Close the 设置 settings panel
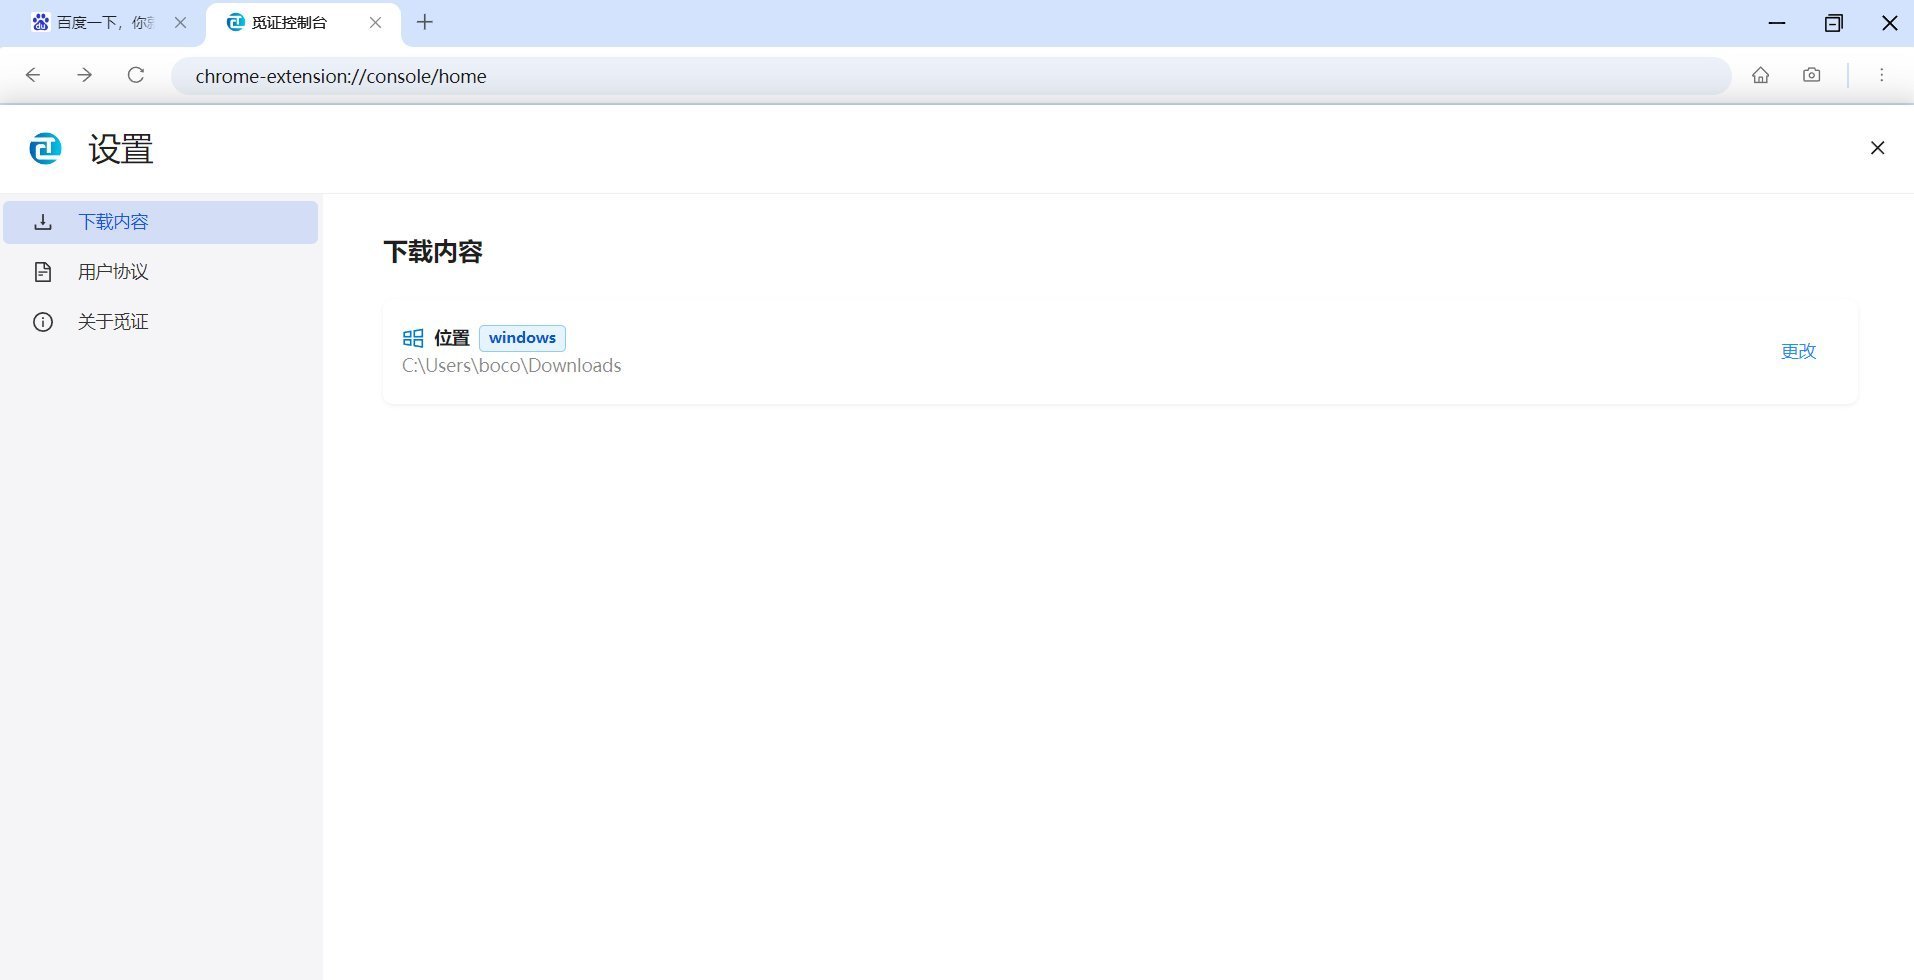The image size is (1914, 980). coord(1877,148)
